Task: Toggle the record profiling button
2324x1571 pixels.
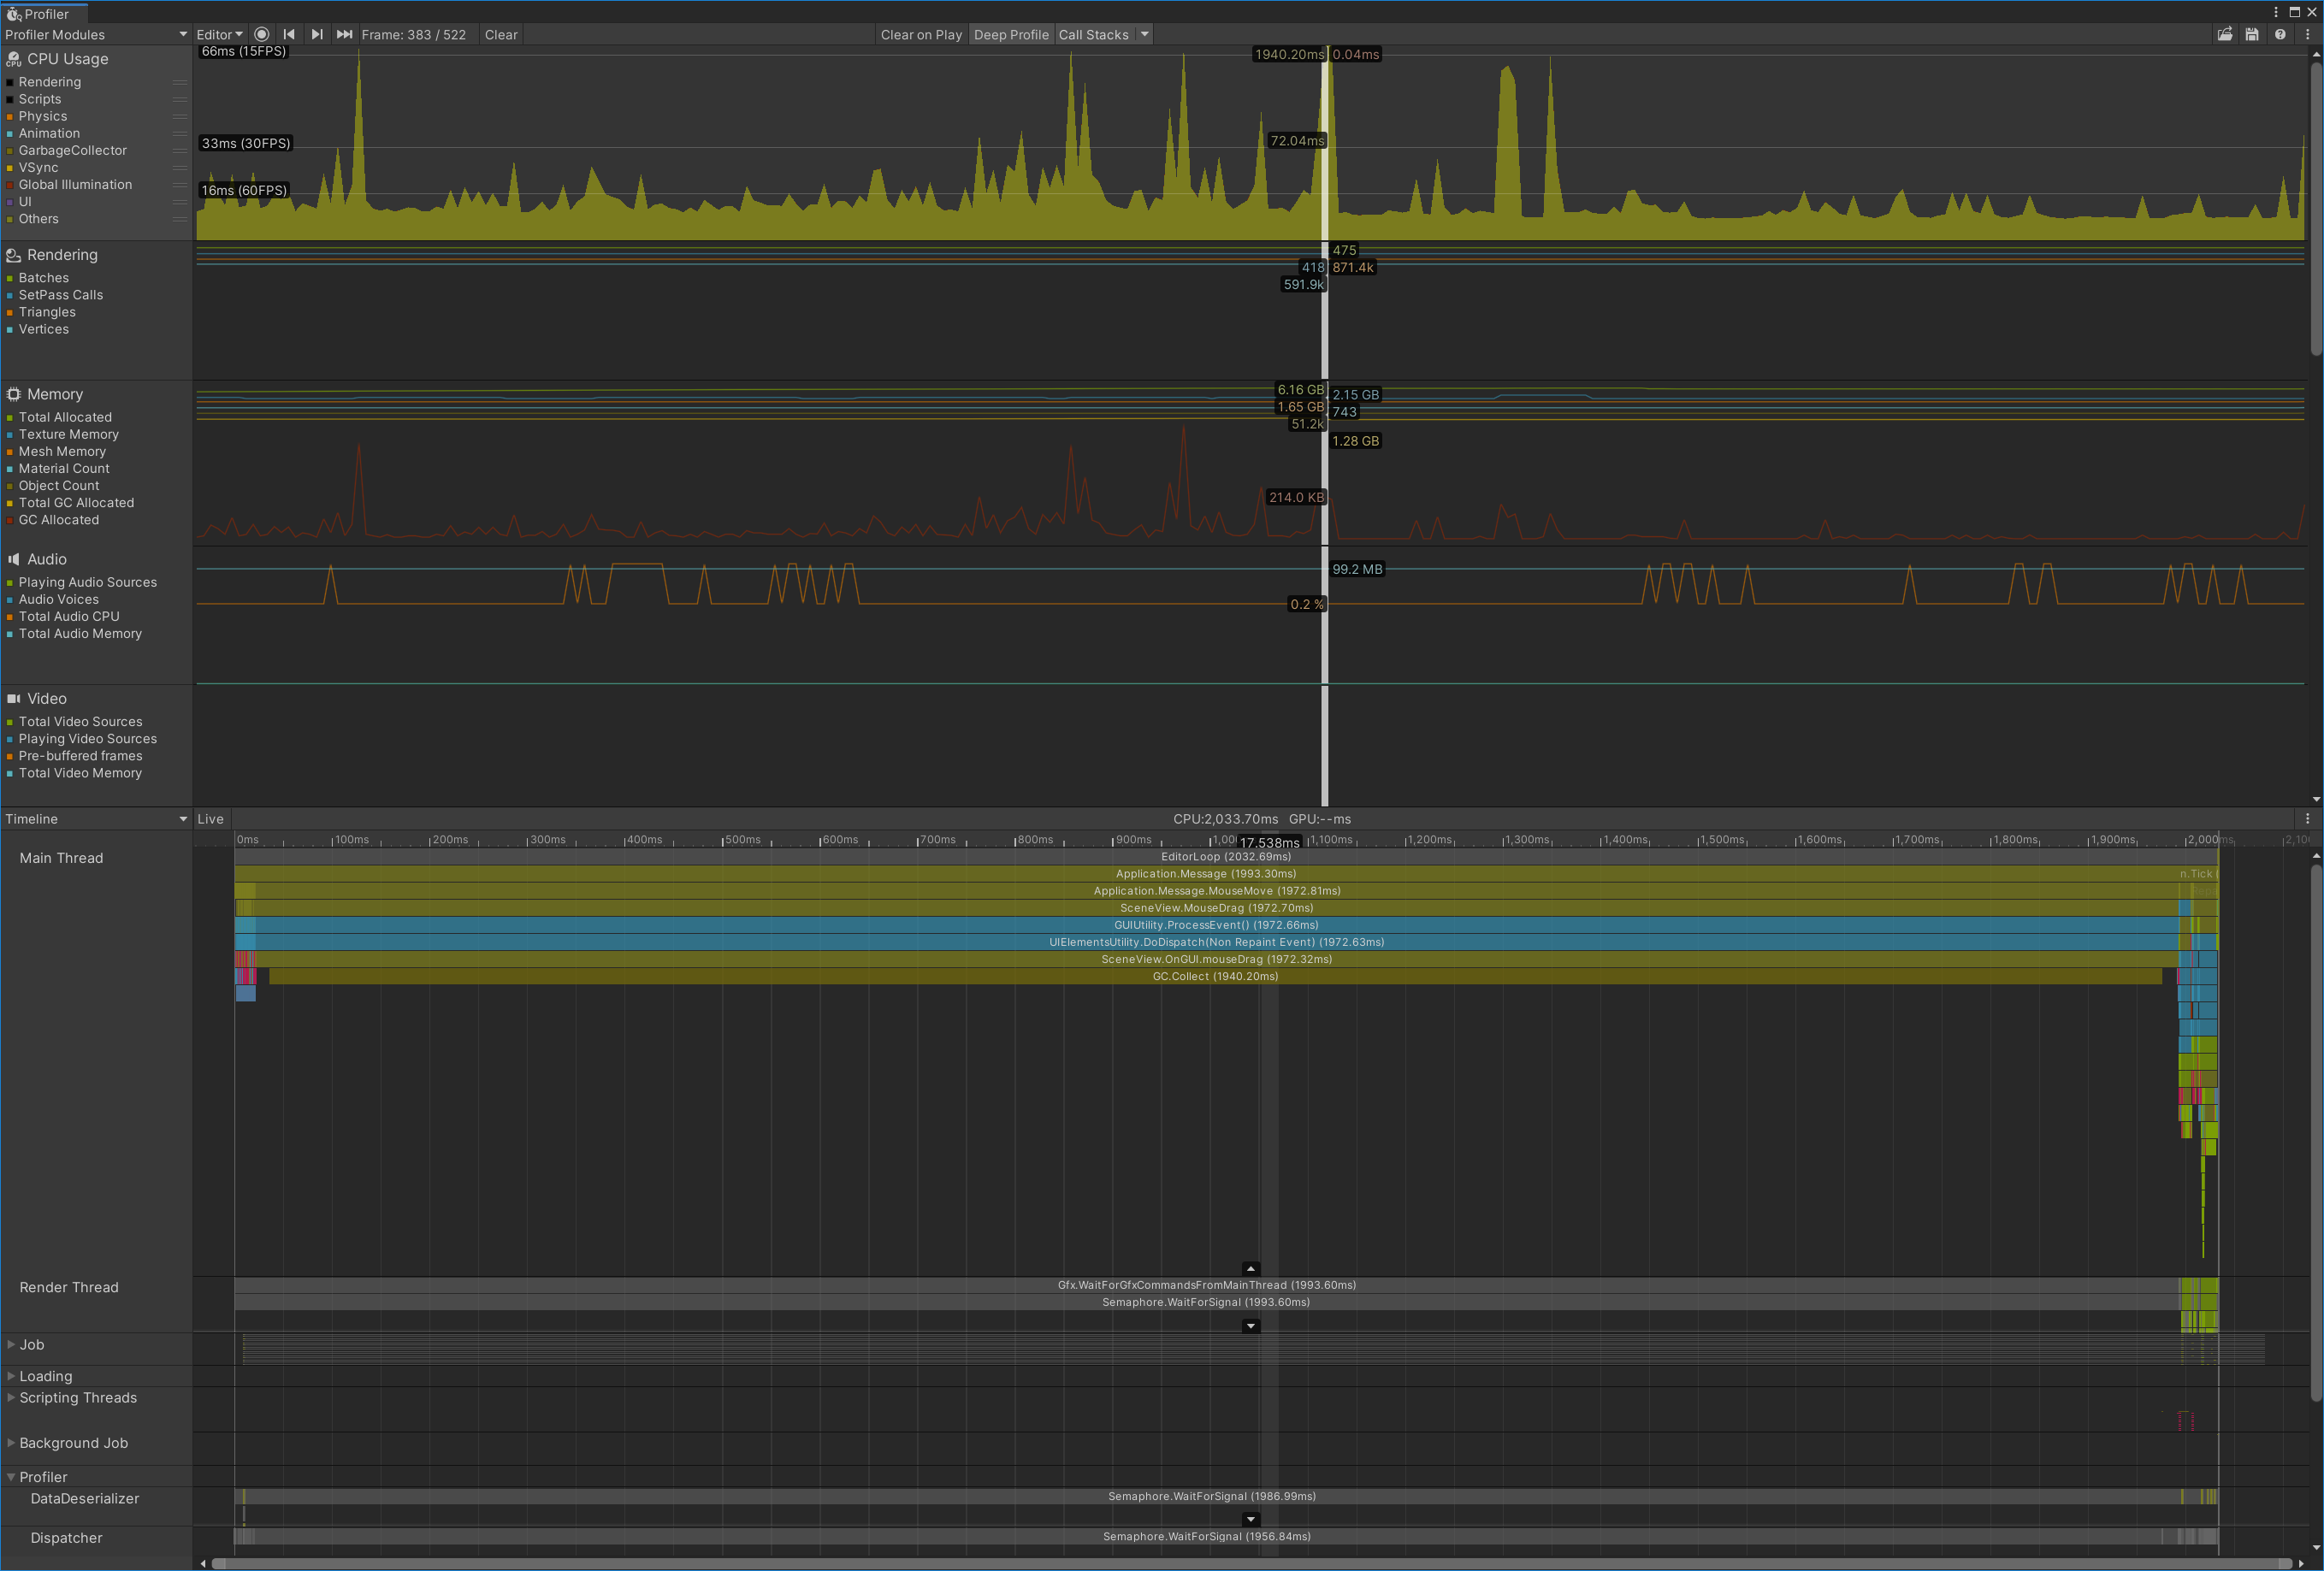Action: (x=261, y=34)
